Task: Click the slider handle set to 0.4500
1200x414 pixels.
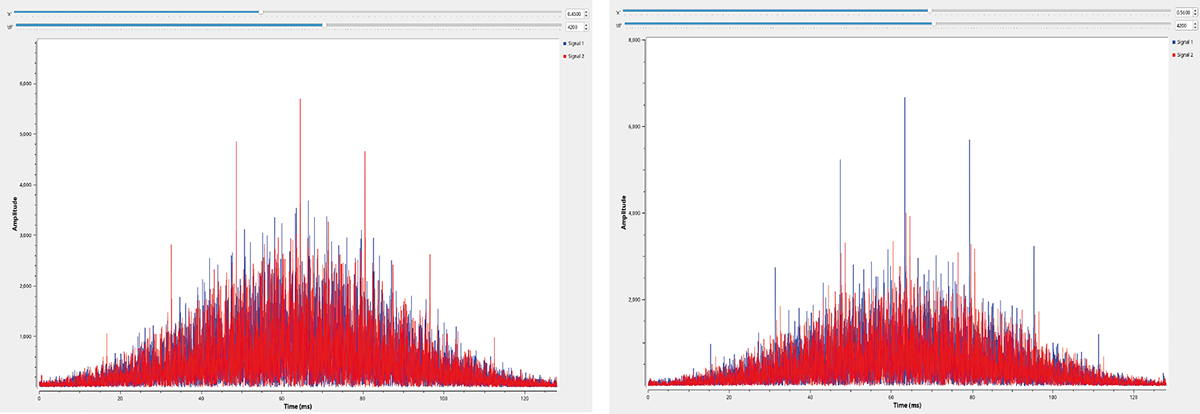Action: (x=260, y=12)
